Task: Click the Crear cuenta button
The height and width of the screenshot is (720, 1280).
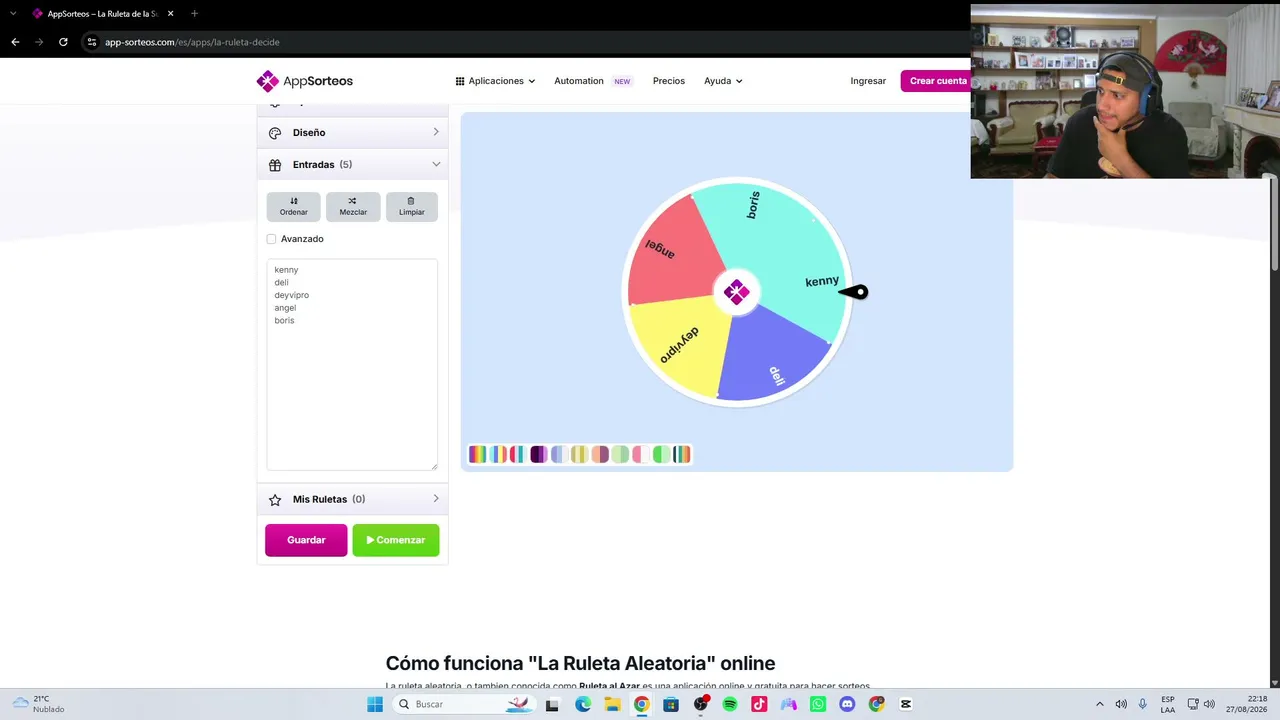Action: coord(936,81)
